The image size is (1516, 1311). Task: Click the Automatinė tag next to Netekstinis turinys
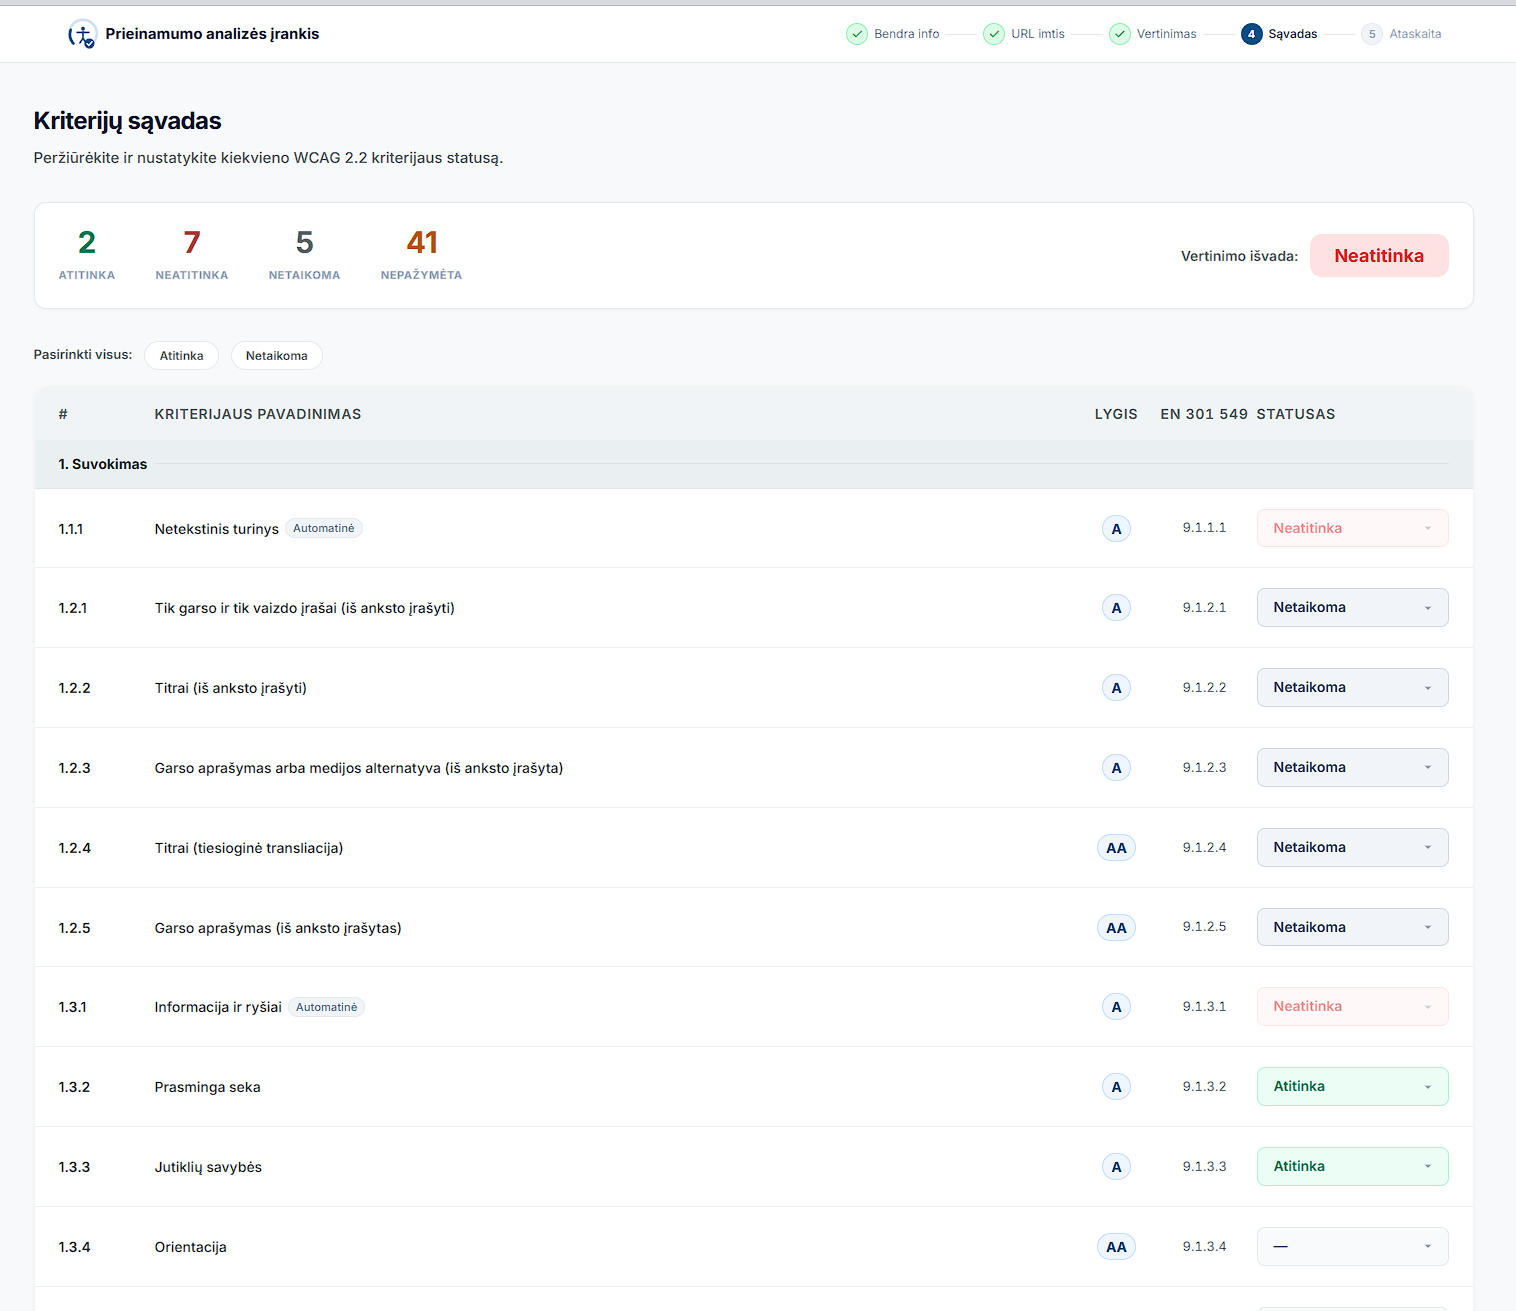(324, 528)
